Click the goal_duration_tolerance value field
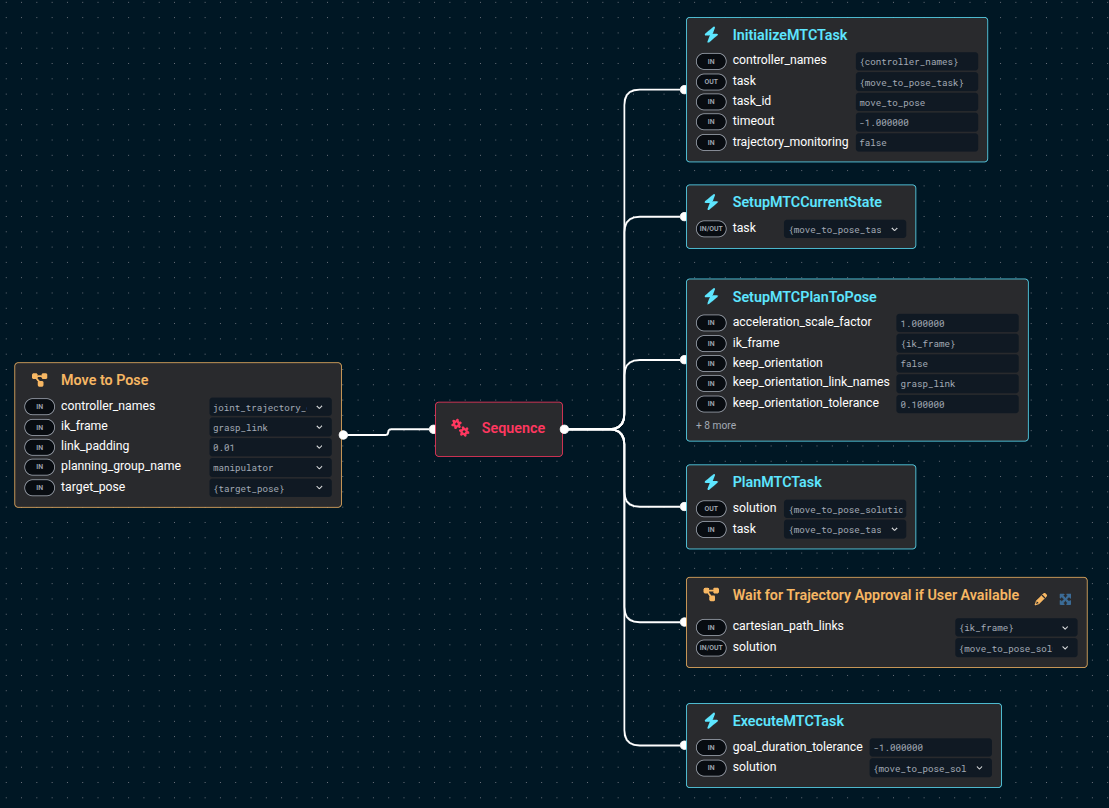This screenshot has height=808, width=1109. 930,747
